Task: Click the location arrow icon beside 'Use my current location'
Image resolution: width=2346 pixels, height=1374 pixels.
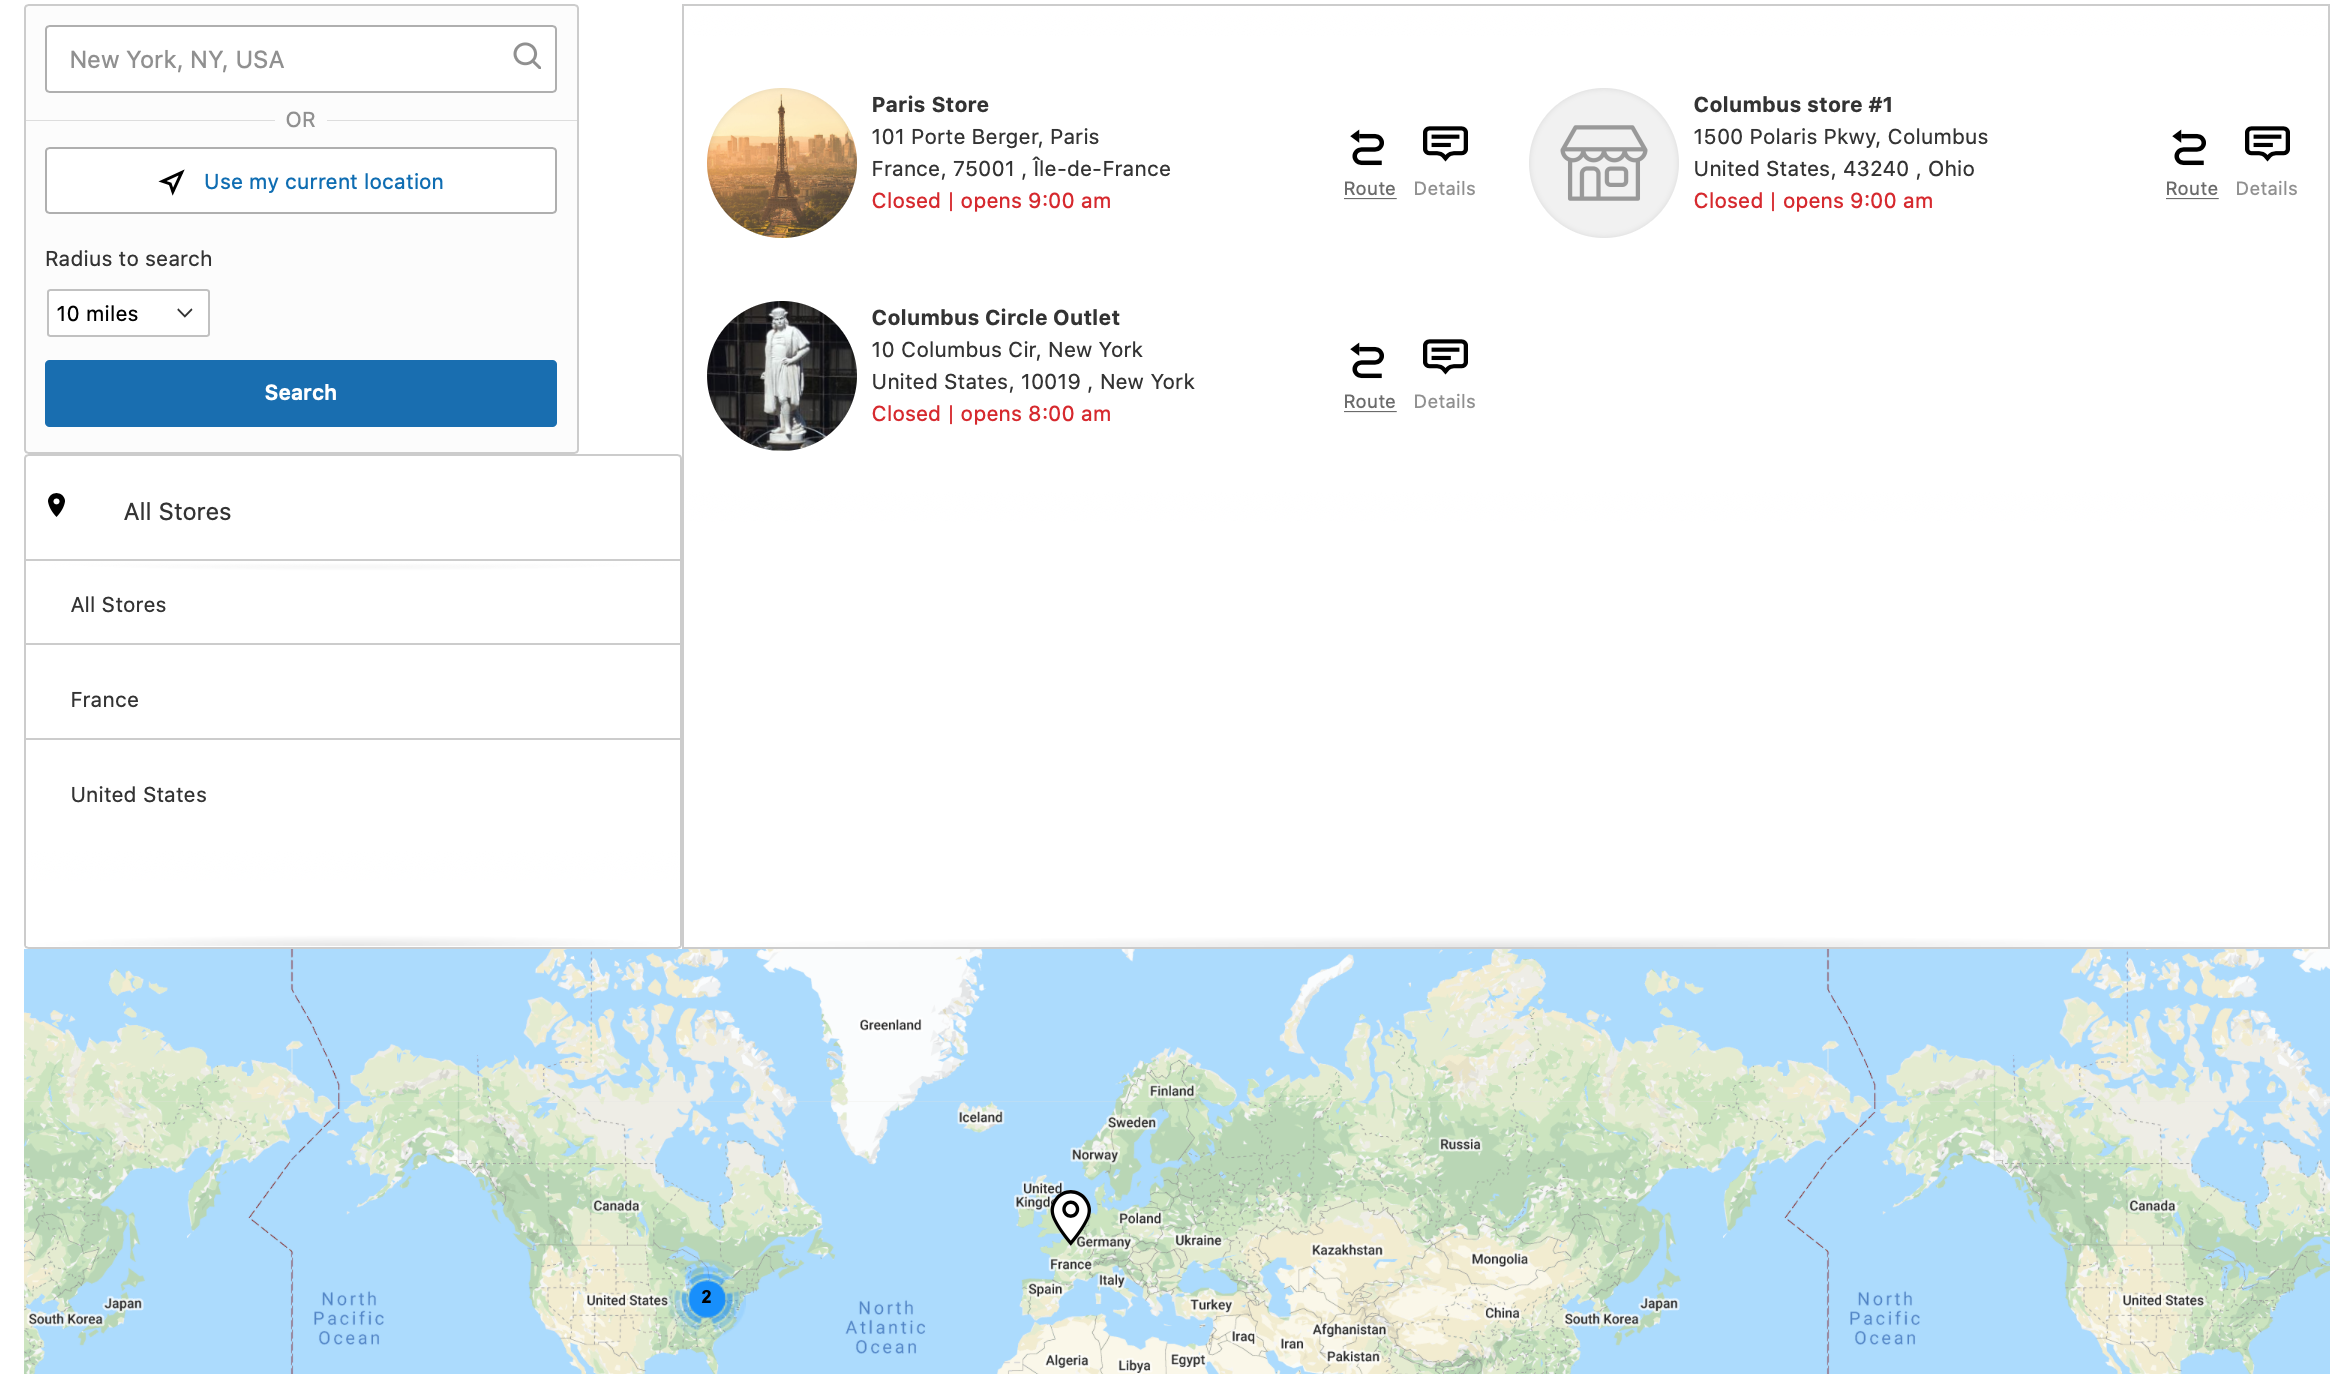Action: click(x=172, y=182)
